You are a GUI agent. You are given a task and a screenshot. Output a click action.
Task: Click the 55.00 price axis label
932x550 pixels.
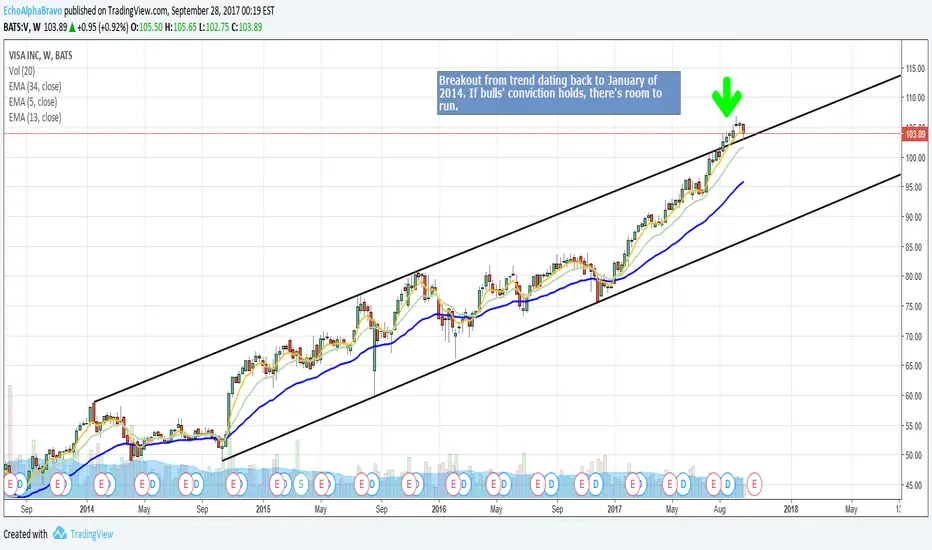pos(915,426)
